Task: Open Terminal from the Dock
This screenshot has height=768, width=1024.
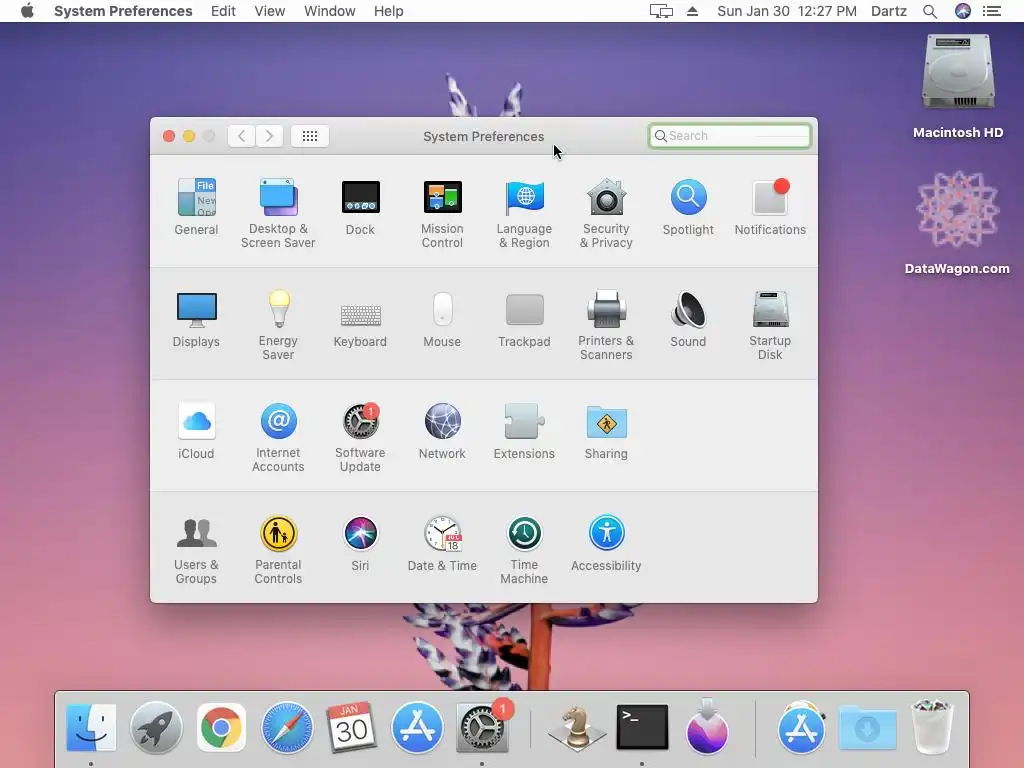Action: 642,728
